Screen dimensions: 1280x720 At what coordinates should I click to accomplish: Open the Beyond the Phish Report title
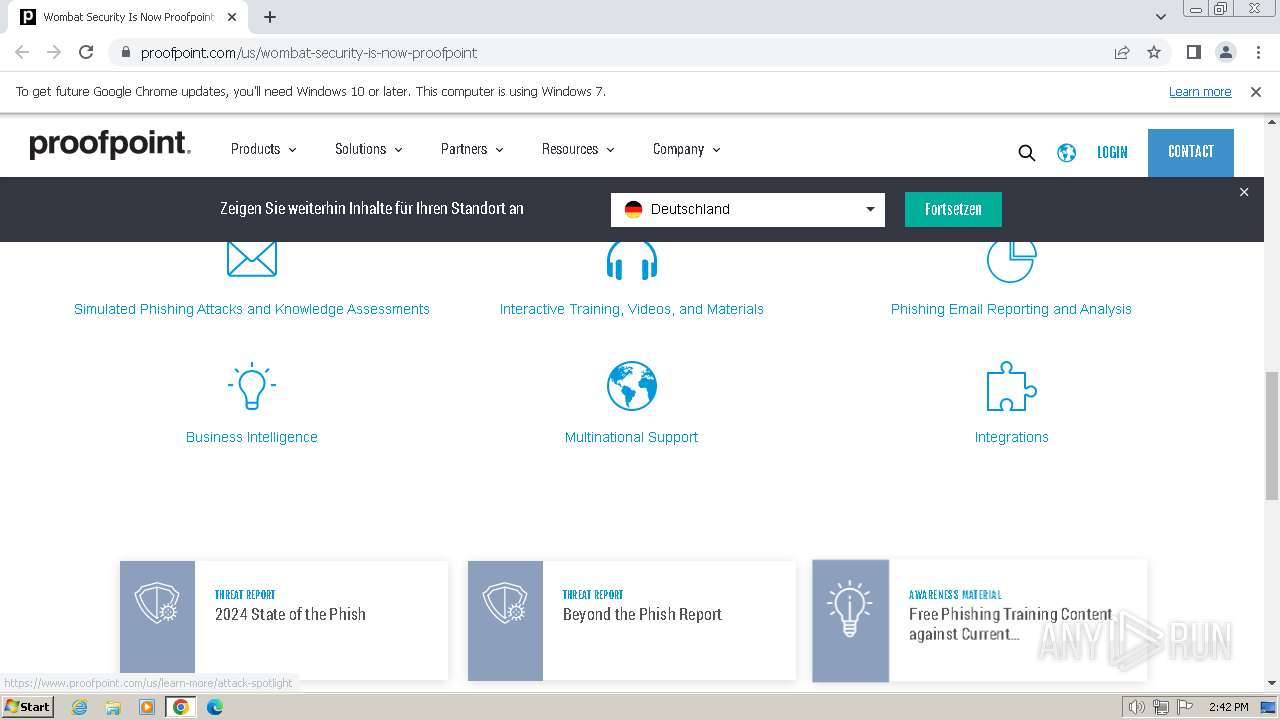tap(642, 614)
